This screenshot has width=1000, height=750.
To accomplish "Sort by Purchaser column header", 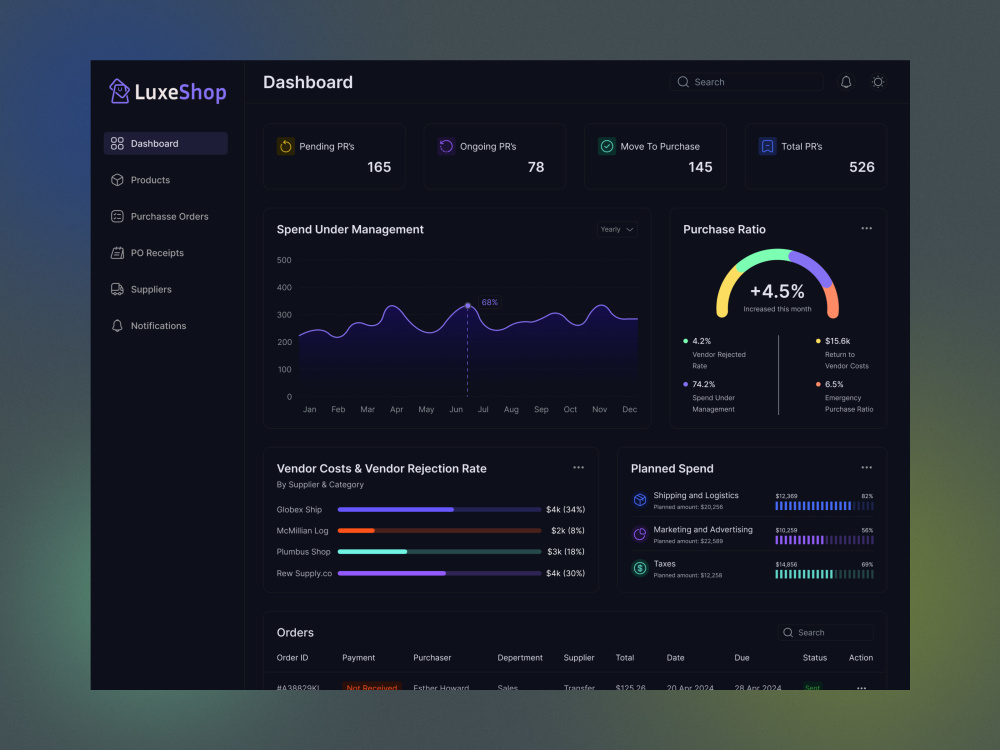I will click(x=432, y=658).
